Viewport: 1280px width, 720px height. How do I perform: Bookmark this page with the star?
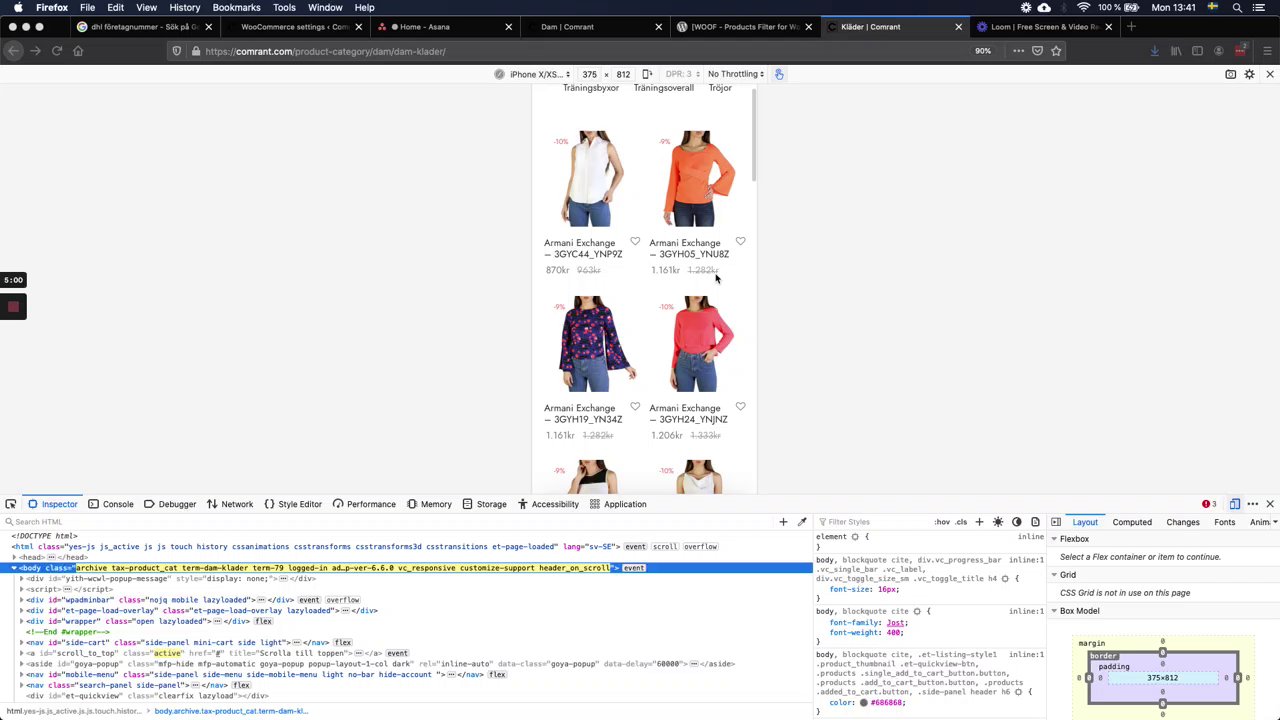pyautogui.click(x=1056, y=51)
